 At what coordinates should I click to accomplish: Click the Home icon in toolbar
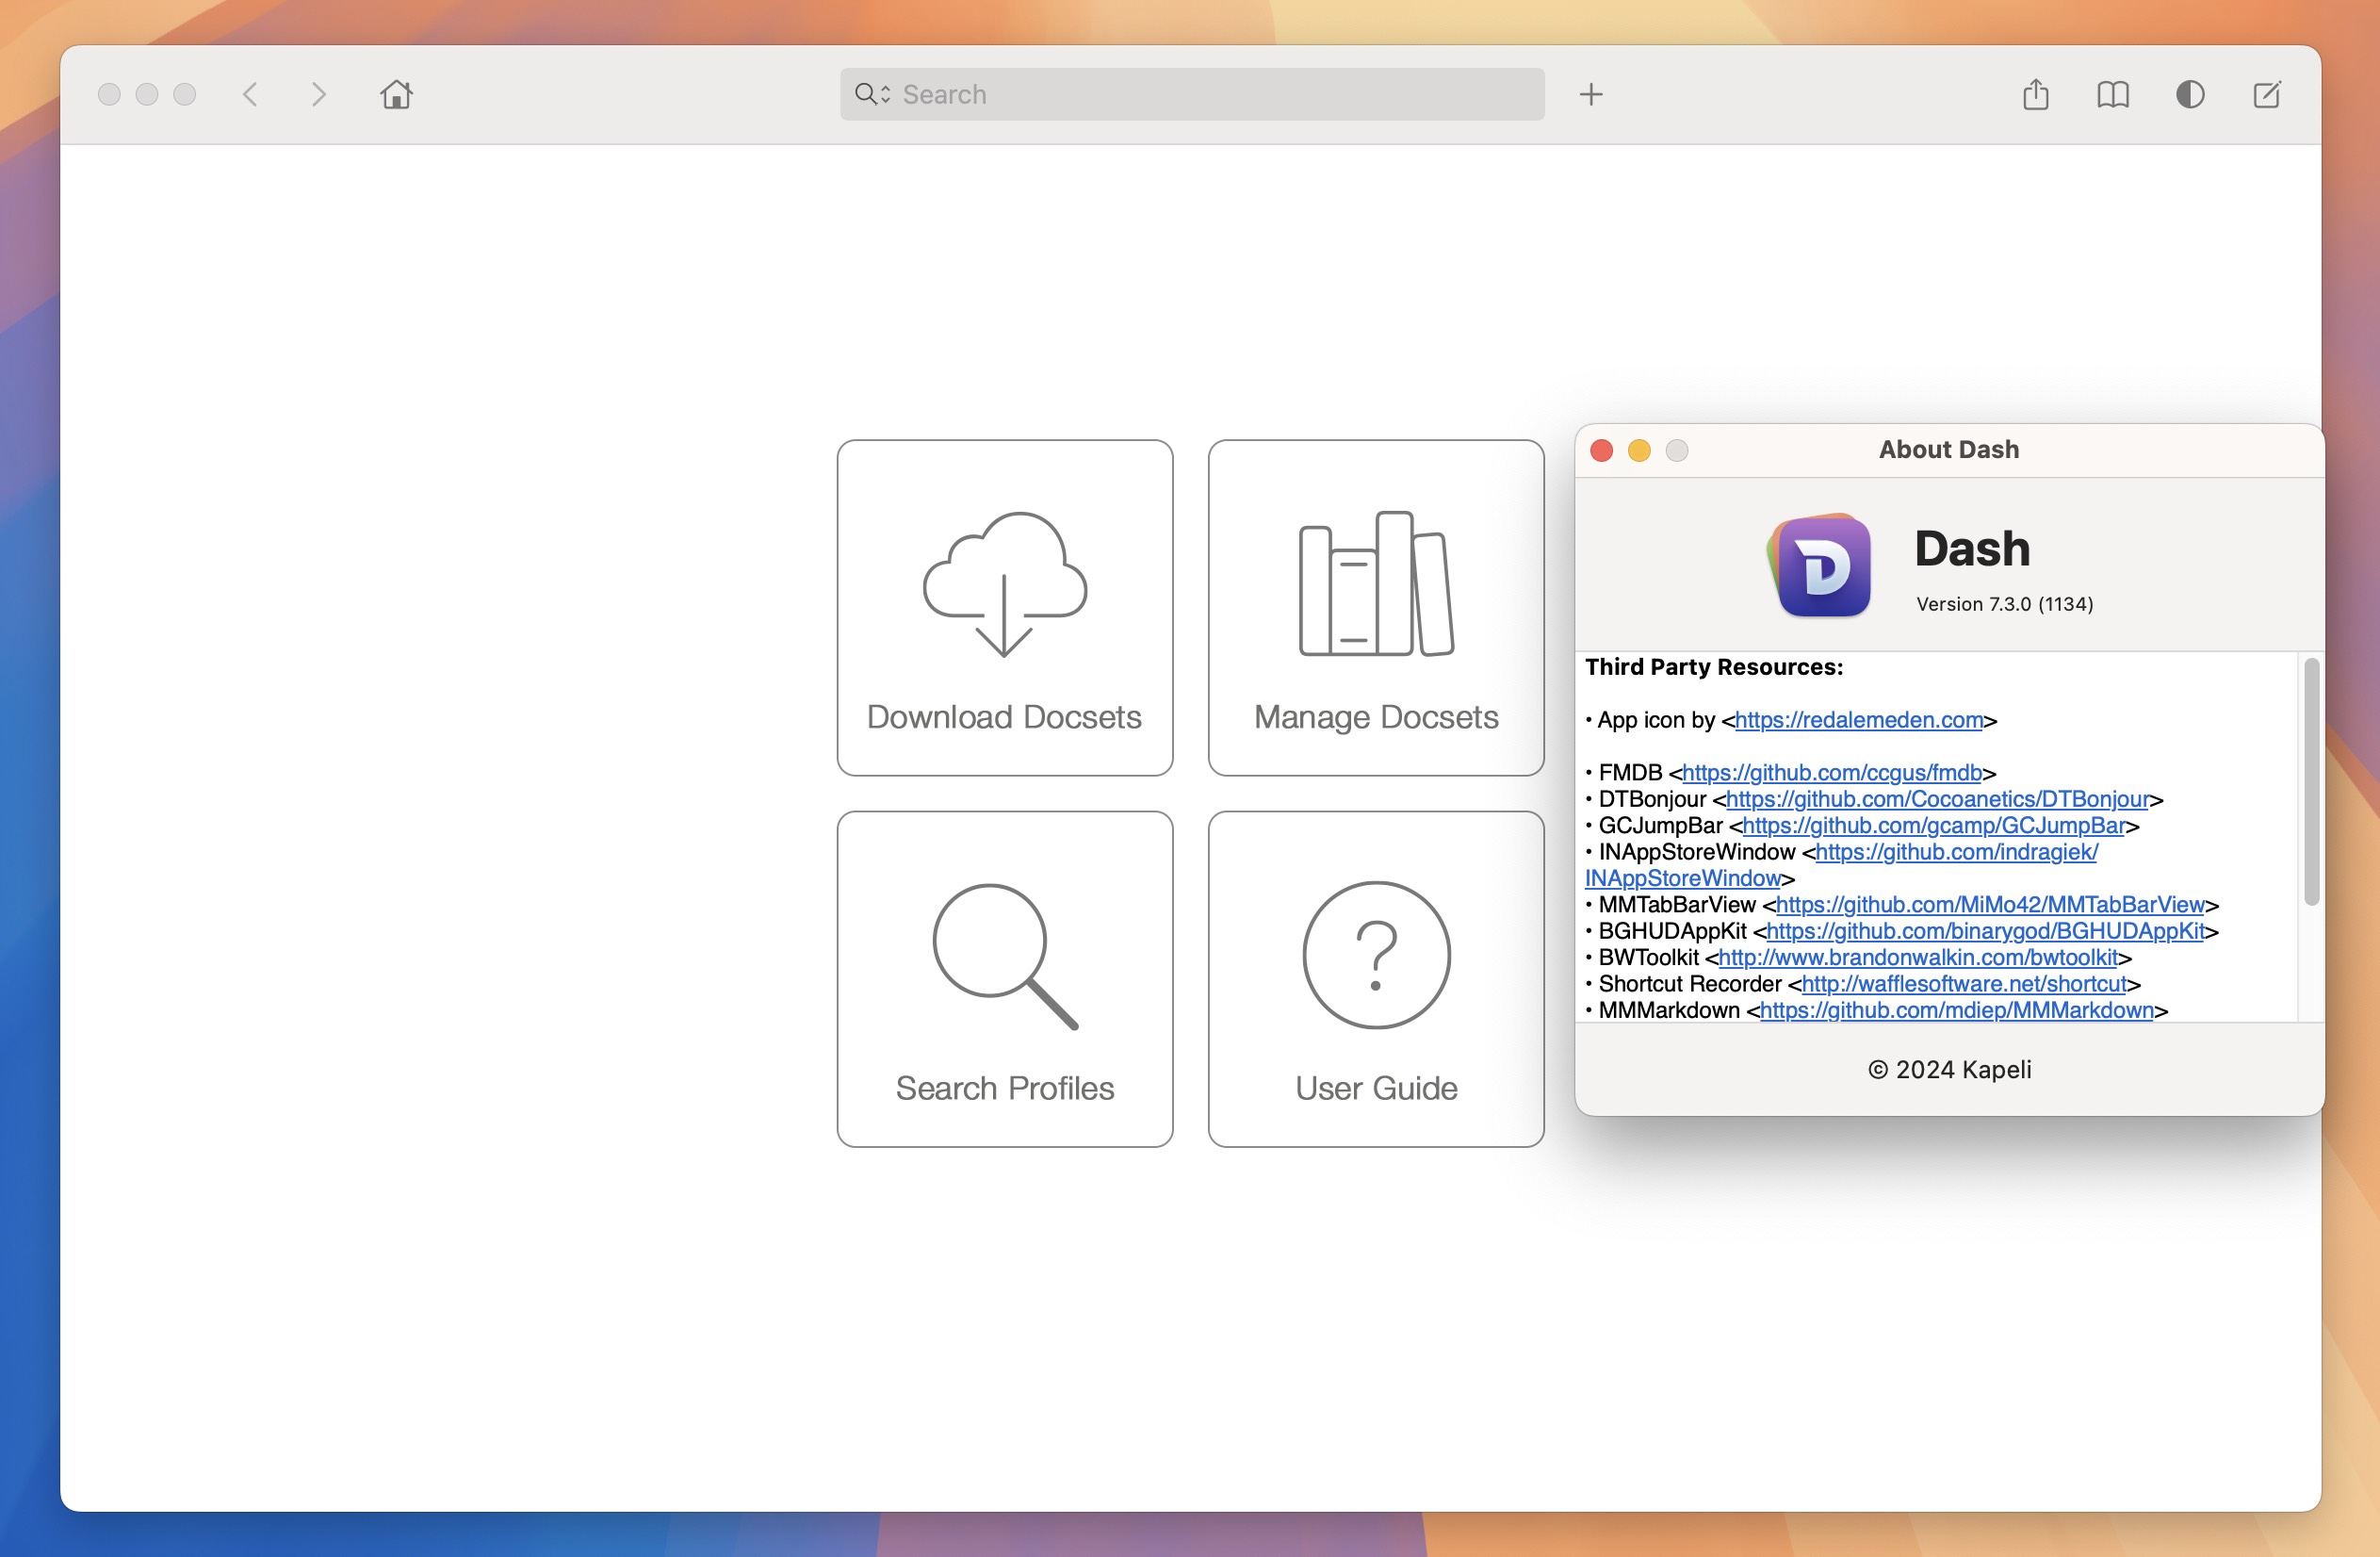tap(396, 94)
